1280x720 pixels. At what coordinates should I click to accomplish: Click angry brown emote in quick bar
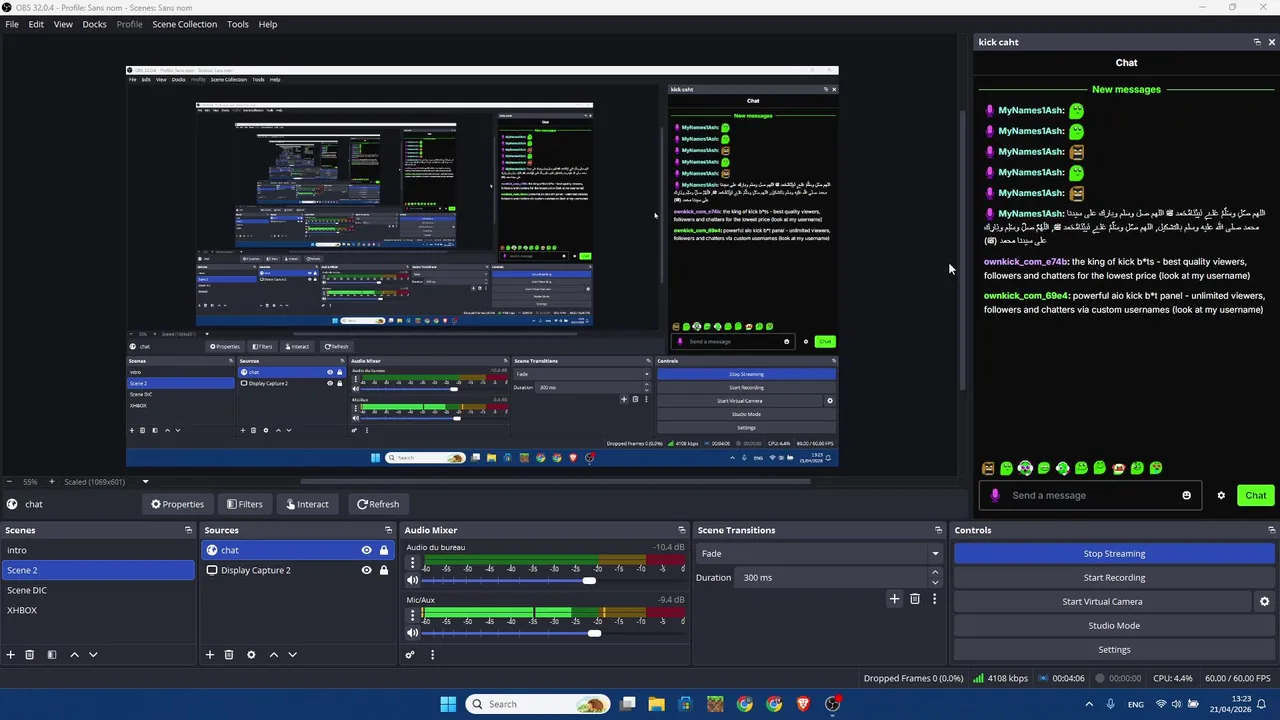(x=988, y=468)
